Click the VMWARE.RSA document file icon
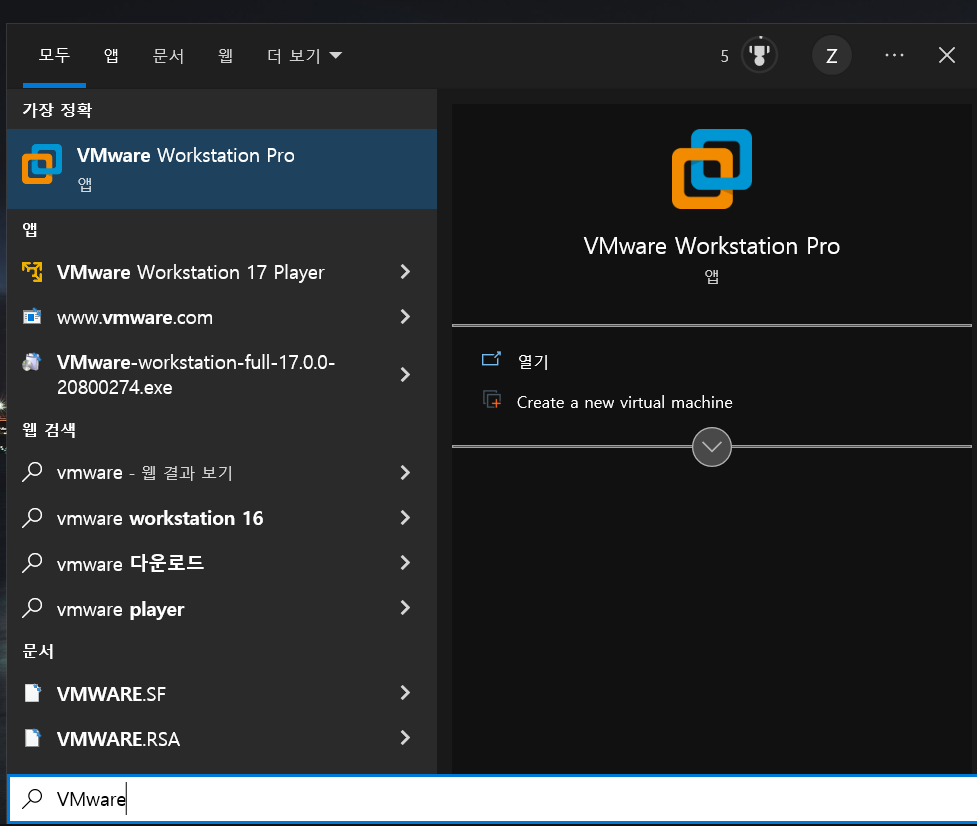This screenshot has height=826, width=977. click(x=32, y=738)
